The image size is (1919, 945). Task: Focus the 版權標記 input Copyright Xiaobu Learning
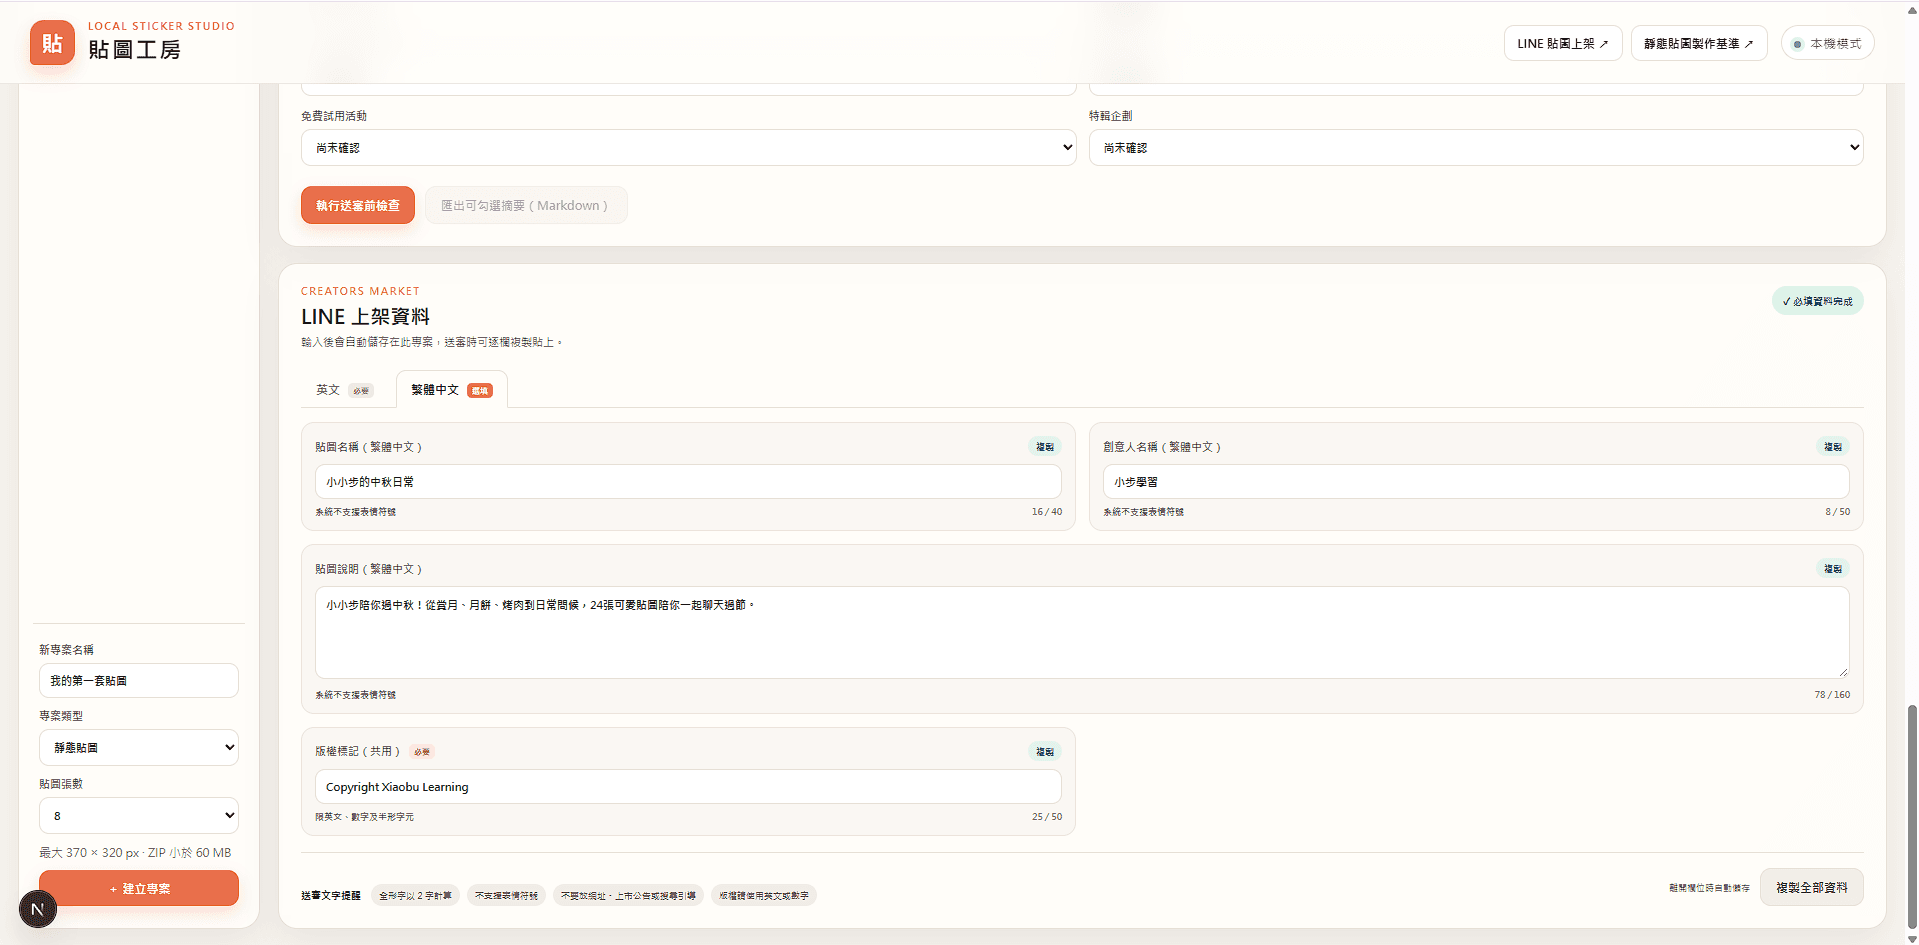(x=688, y=787)
